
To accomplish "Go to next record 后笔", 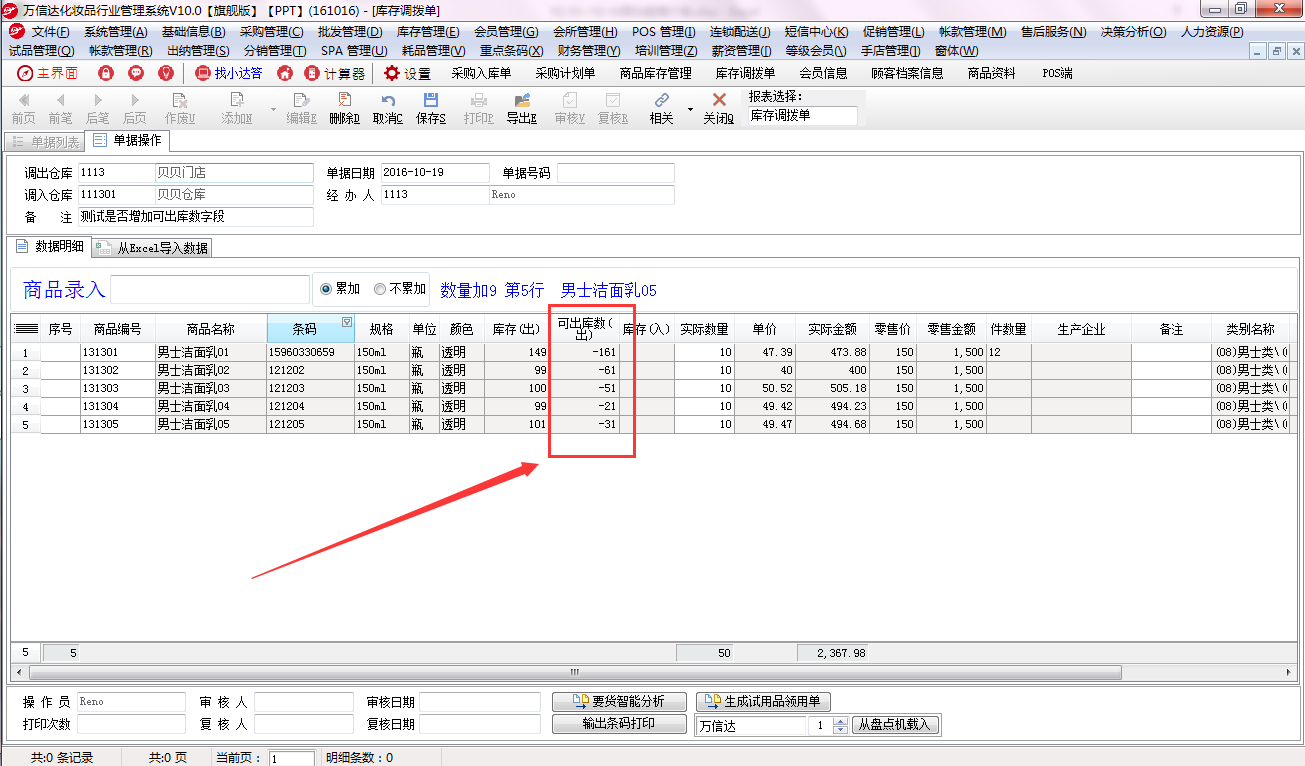I will coord(97,108).
